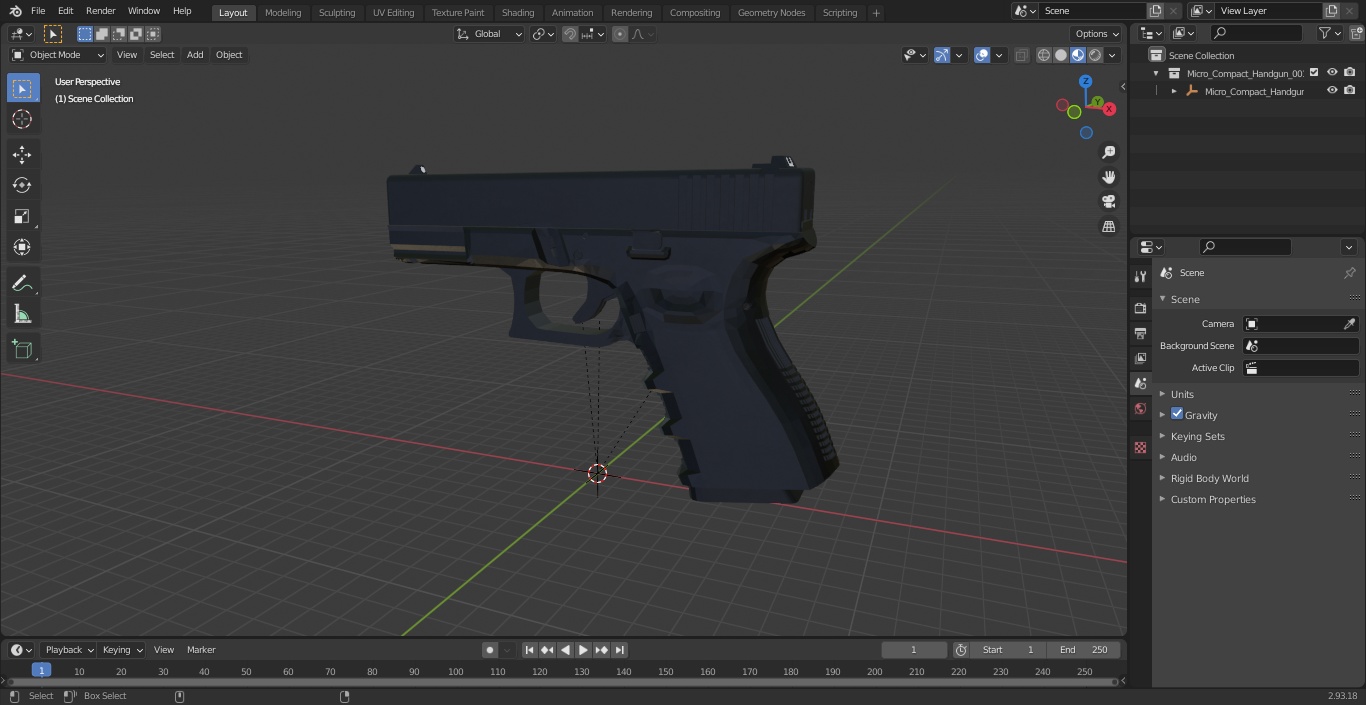1366x705 pixels.
Task: Click the camera eyedropper icon
Action: 1349,324
